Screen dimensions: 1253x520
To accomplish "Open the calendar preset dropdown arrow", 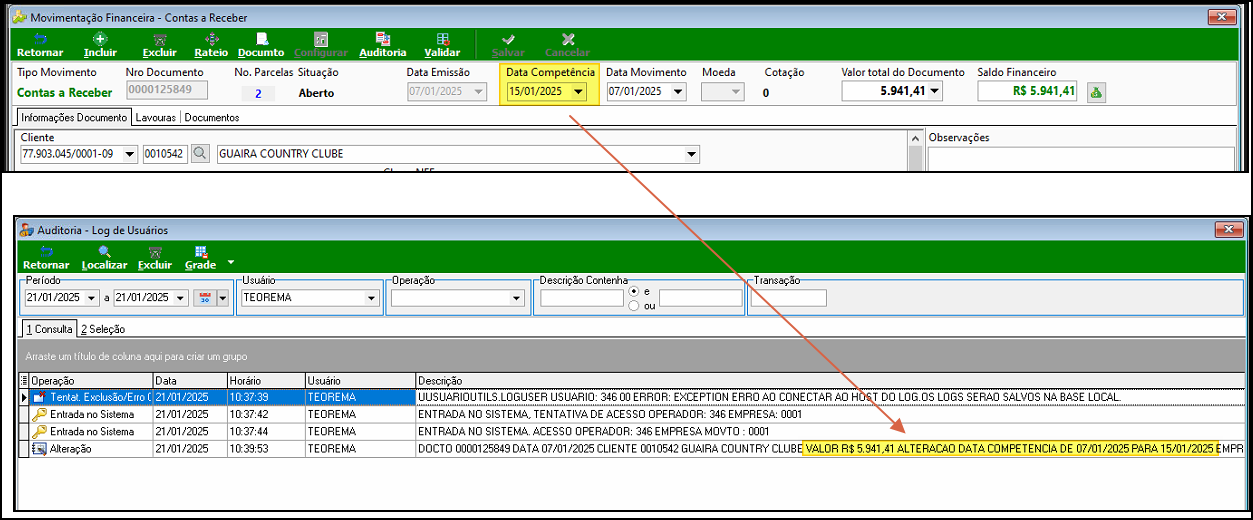I will (221, 298).
